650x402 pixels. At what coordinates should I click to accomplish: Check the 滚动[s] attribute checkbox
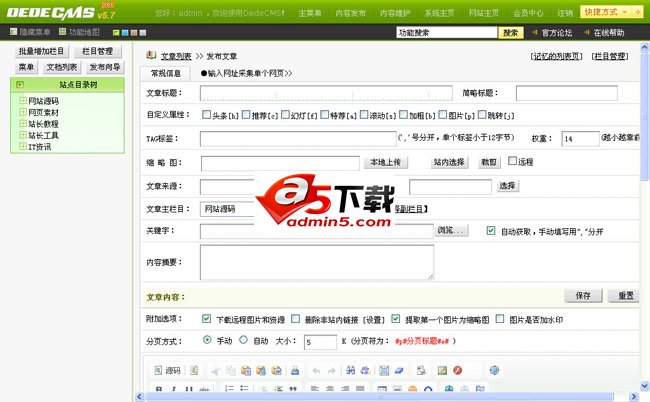click(x=364, y=115)
